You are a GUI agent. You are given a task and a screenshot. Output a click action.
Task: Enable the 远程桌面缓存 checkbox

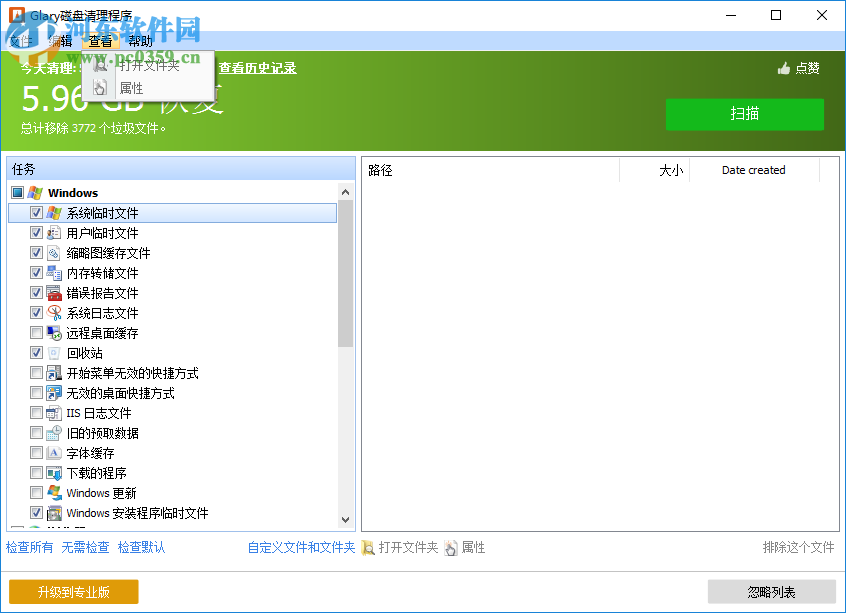point(37,332)
